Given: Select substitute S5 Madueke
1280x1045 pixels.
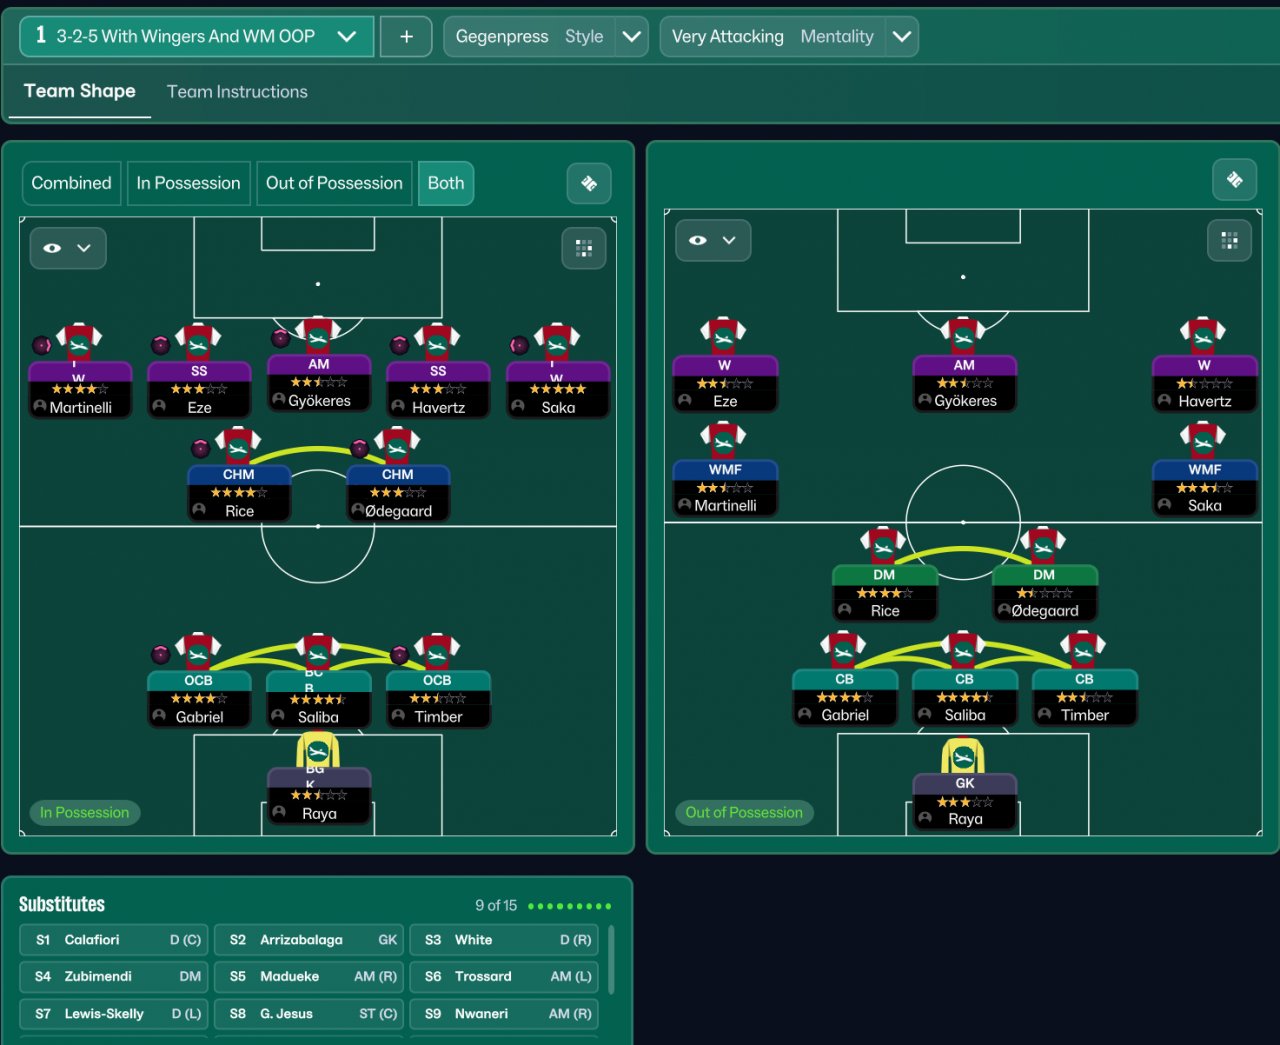Looking at the screenshot, I should coord(309,977).
